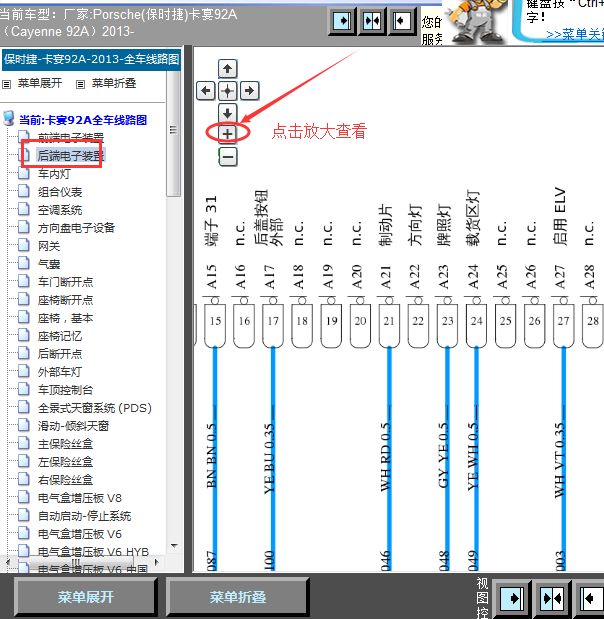Screen dimensions: 604x619
Task: Open 右保险丝盒 diagram entry
Action: tap(66, 480)
